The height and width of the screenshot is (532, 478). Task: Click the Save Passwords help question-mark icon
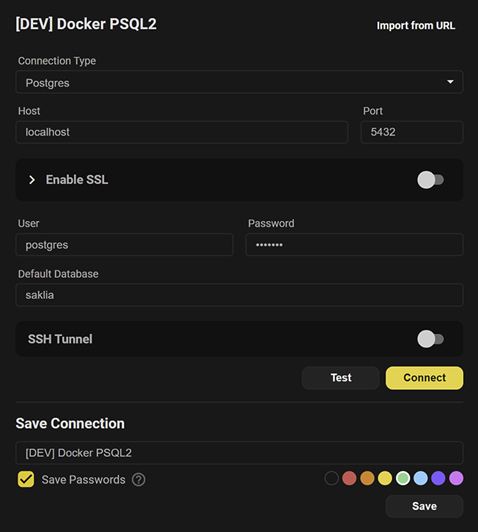pos(138,480)
